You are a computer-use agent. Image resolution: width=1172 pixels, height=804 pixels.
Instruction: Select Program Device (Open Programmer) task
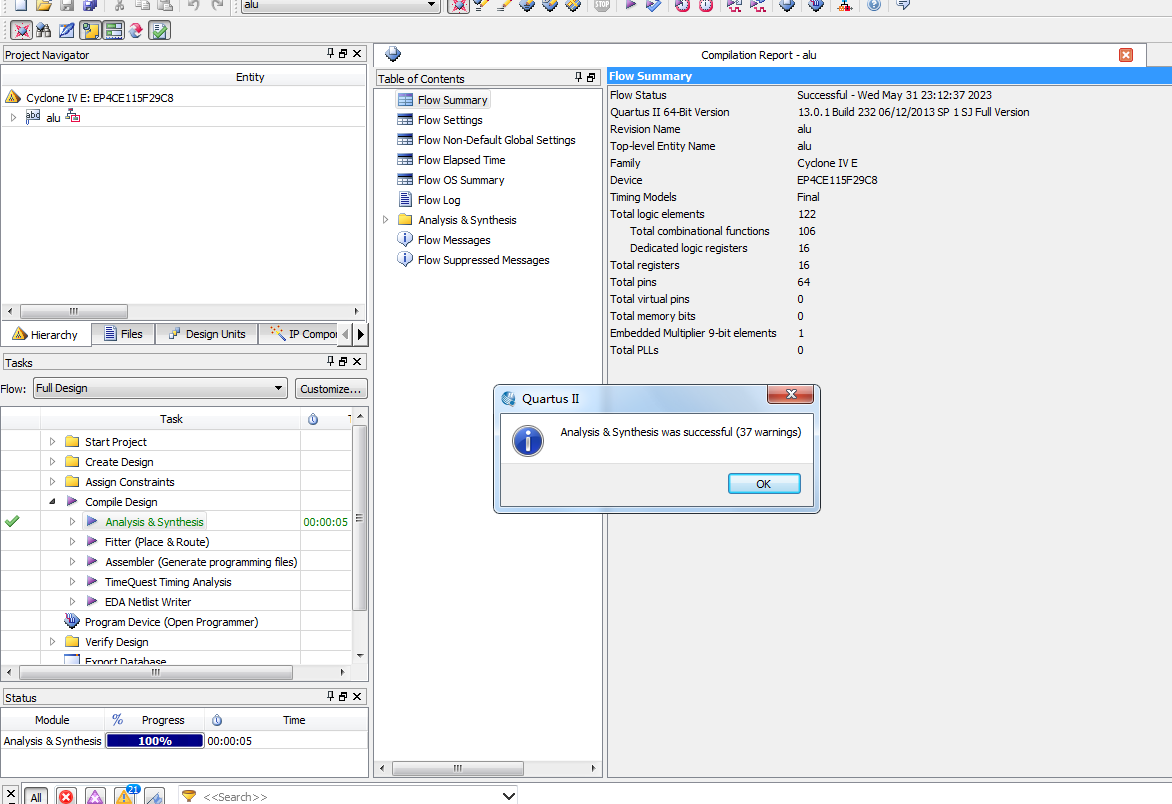(171, 622)
